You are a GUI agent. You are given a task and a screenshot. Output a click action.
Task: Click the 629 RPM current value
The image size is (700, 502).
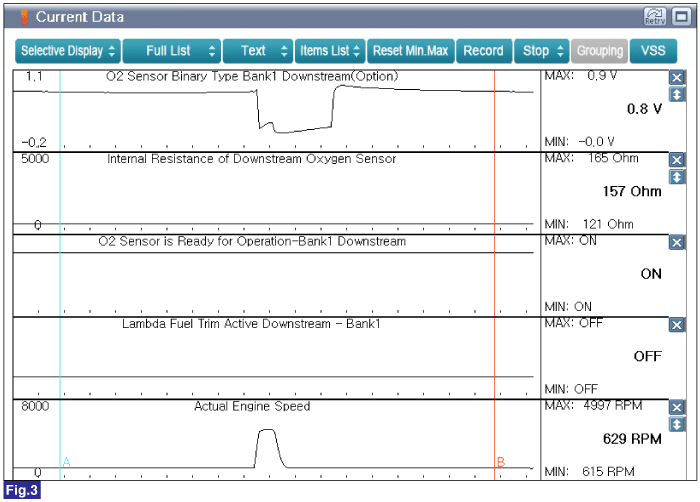pyautogui.click(x=632, y=439)
